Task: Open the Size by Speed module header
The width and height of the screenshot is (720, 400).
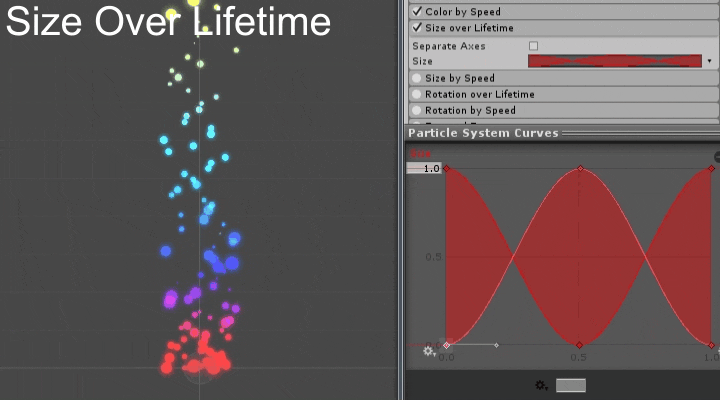Action: (x=564, y=78)
